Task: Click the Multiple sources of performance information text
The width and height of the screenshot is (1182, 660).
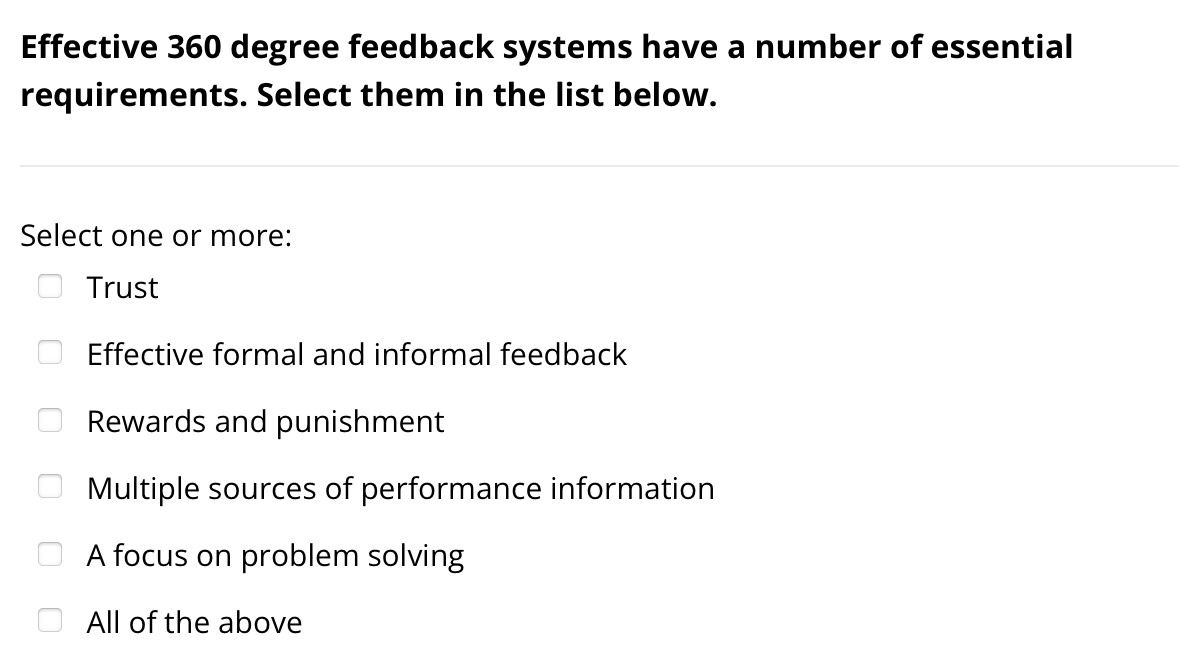Action: (400, 488)
